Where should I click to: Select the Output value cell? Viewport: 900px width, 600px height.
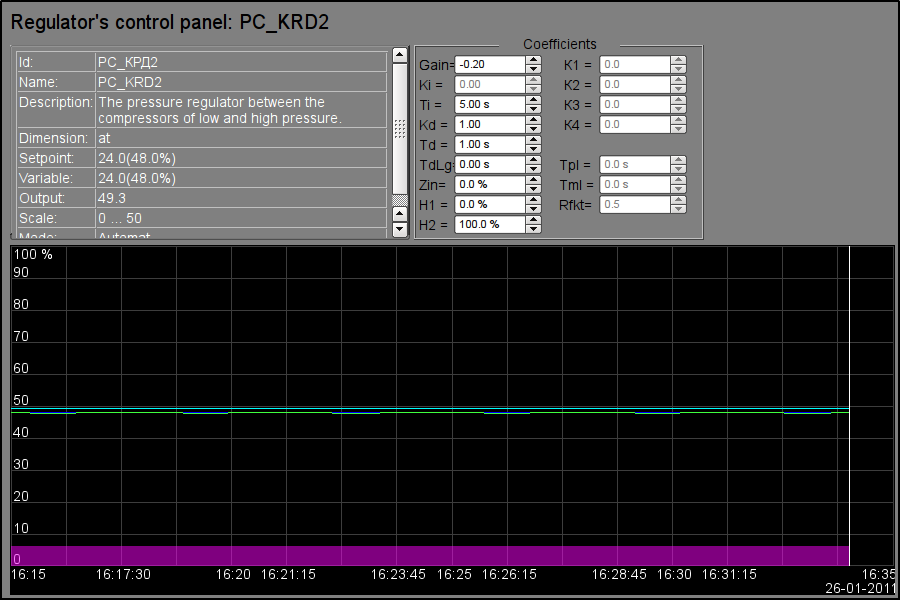click(x=240, y=198)
